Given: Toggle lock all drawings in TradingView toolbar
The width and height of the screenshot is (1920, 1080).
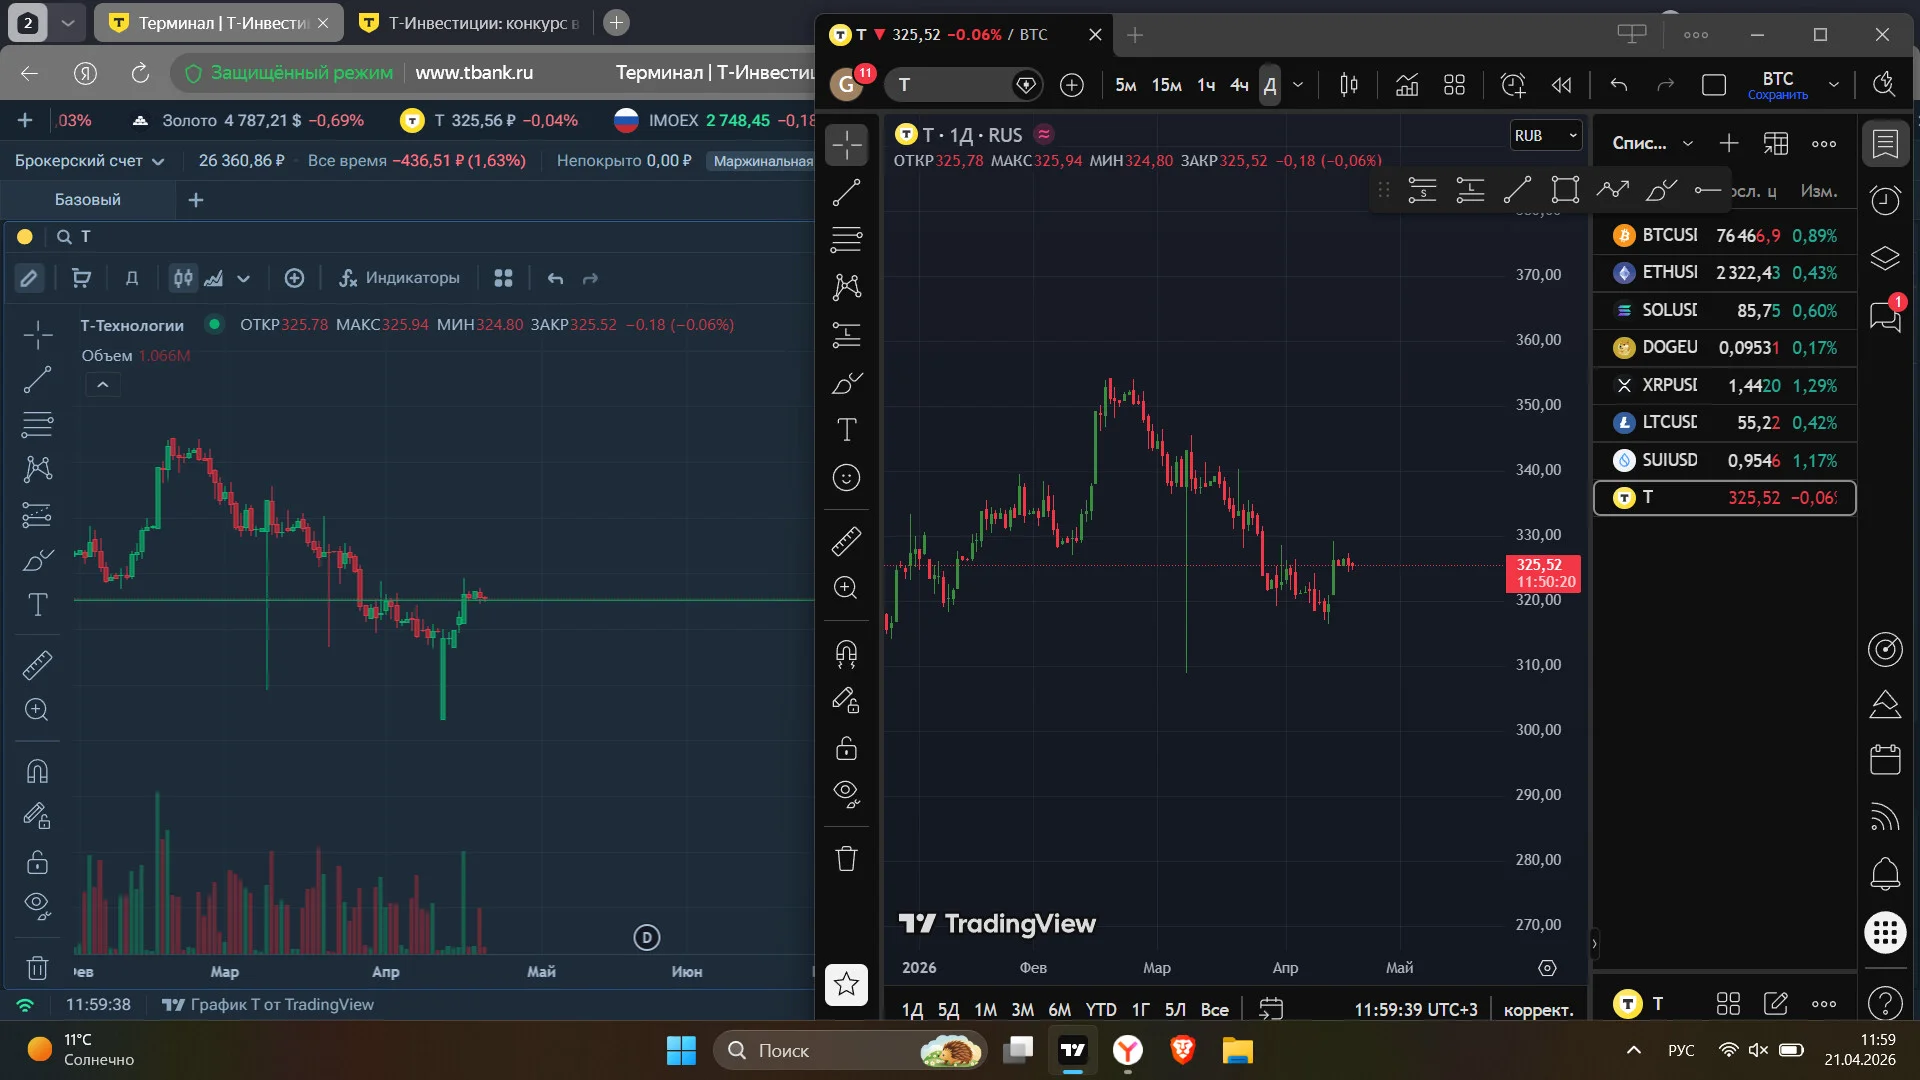Looking at the screenshot, I should pos(846,748).
